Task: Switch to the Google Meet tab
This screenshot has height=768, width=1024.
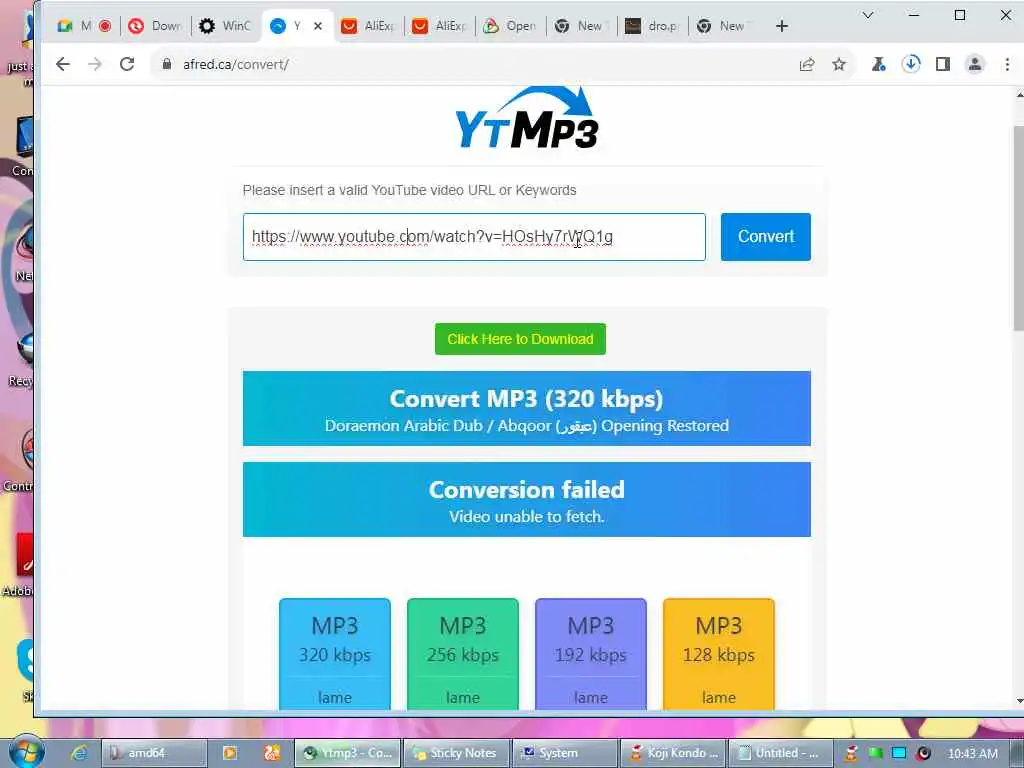Action: coord(84,26)
